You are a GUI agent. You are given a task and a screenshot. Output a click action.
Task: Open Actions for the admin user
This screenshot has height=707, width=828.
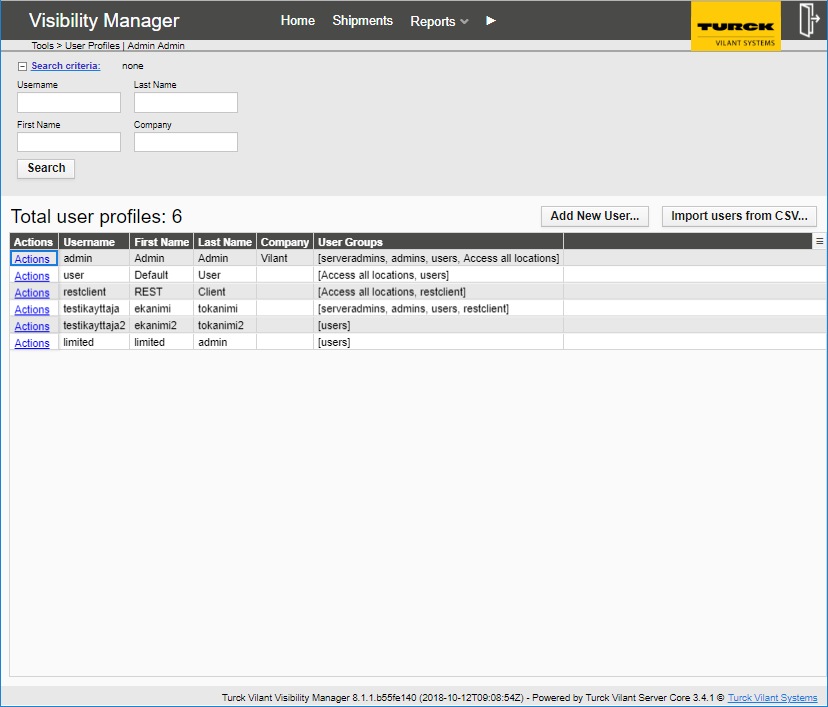[32, 259]
